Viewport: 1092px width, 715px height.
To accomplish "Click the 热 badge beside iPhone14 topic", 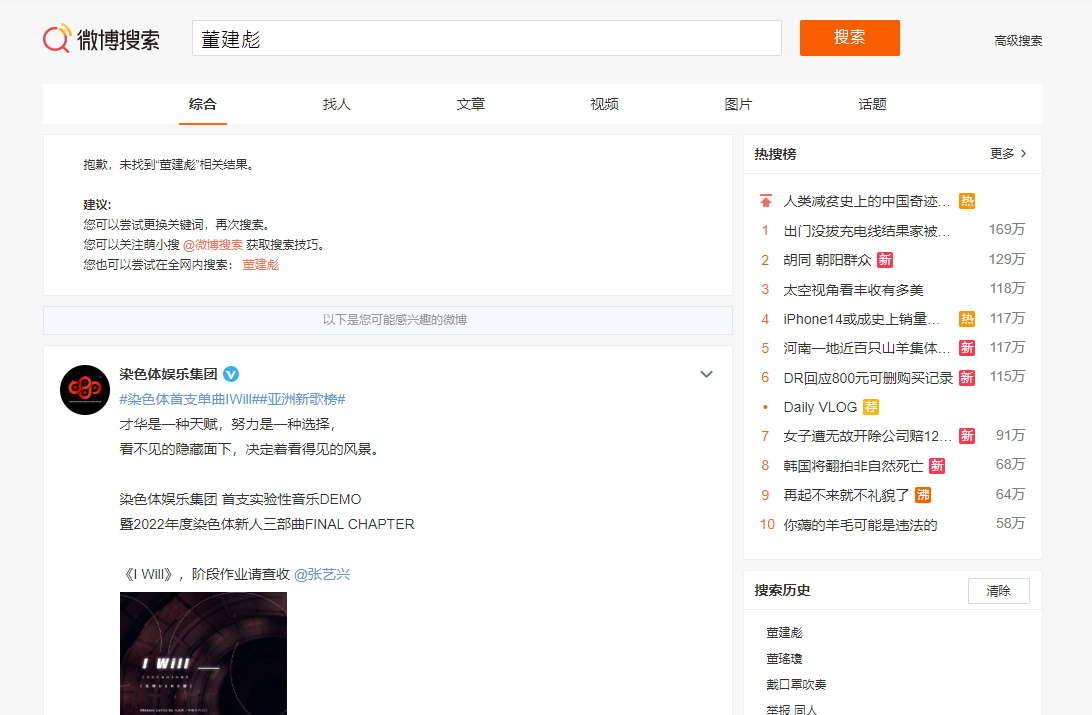I will [x=967, y=319].
